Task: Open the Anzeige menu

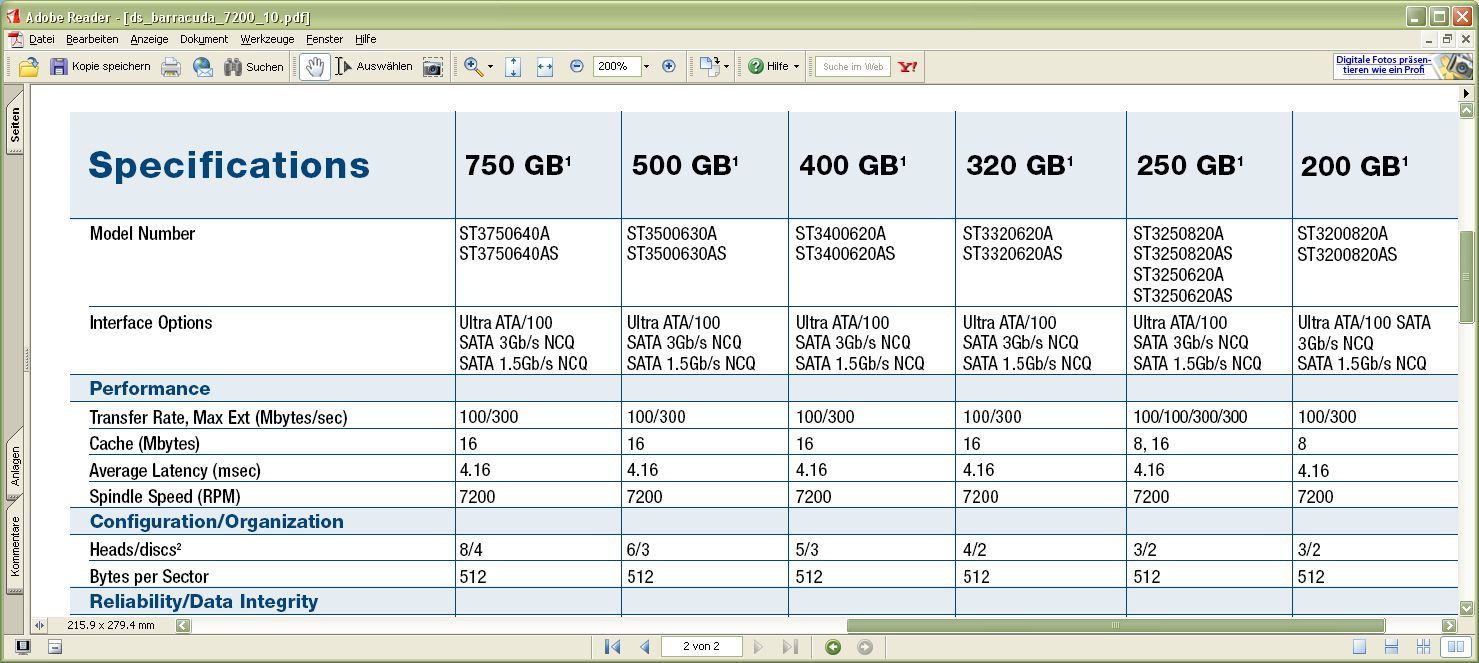Action: (149, 39)
